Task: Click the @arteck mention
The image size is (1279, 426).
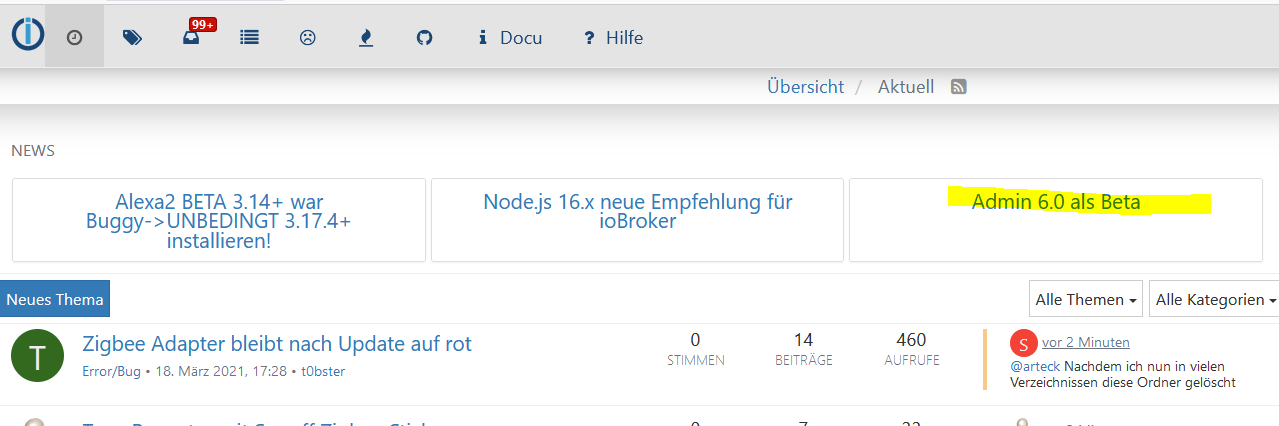Action: tap(1035, 366)
